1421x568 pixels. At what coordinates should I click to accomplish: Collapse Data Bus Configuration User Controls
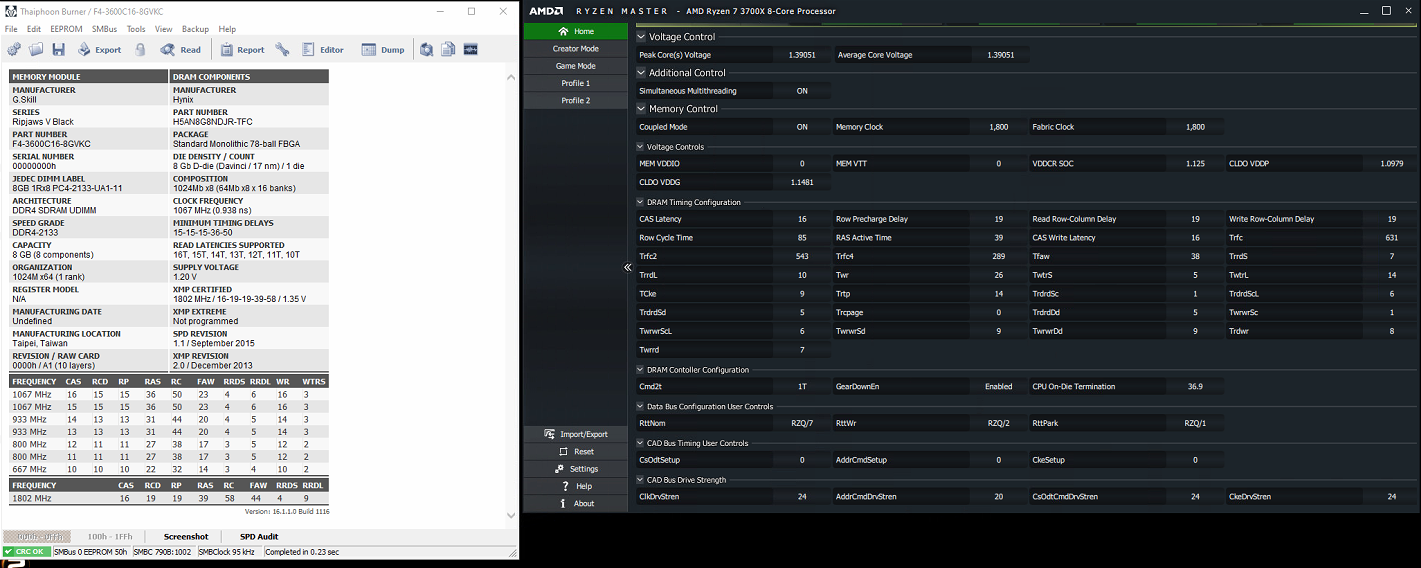(640, 407)
